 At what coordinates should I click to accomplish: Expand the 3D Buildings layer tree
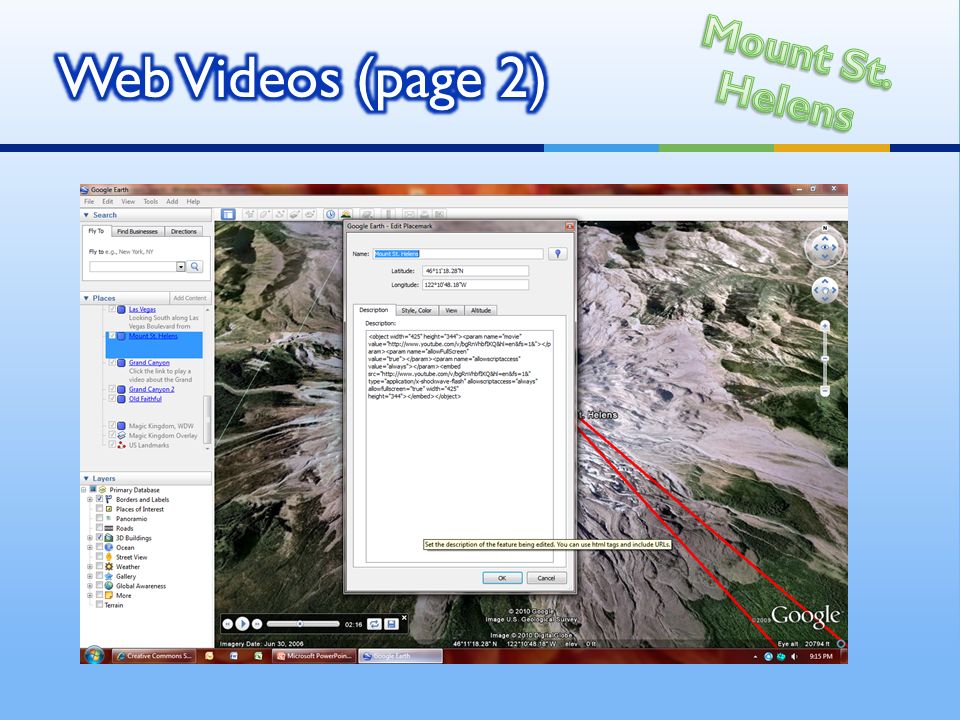90,538
